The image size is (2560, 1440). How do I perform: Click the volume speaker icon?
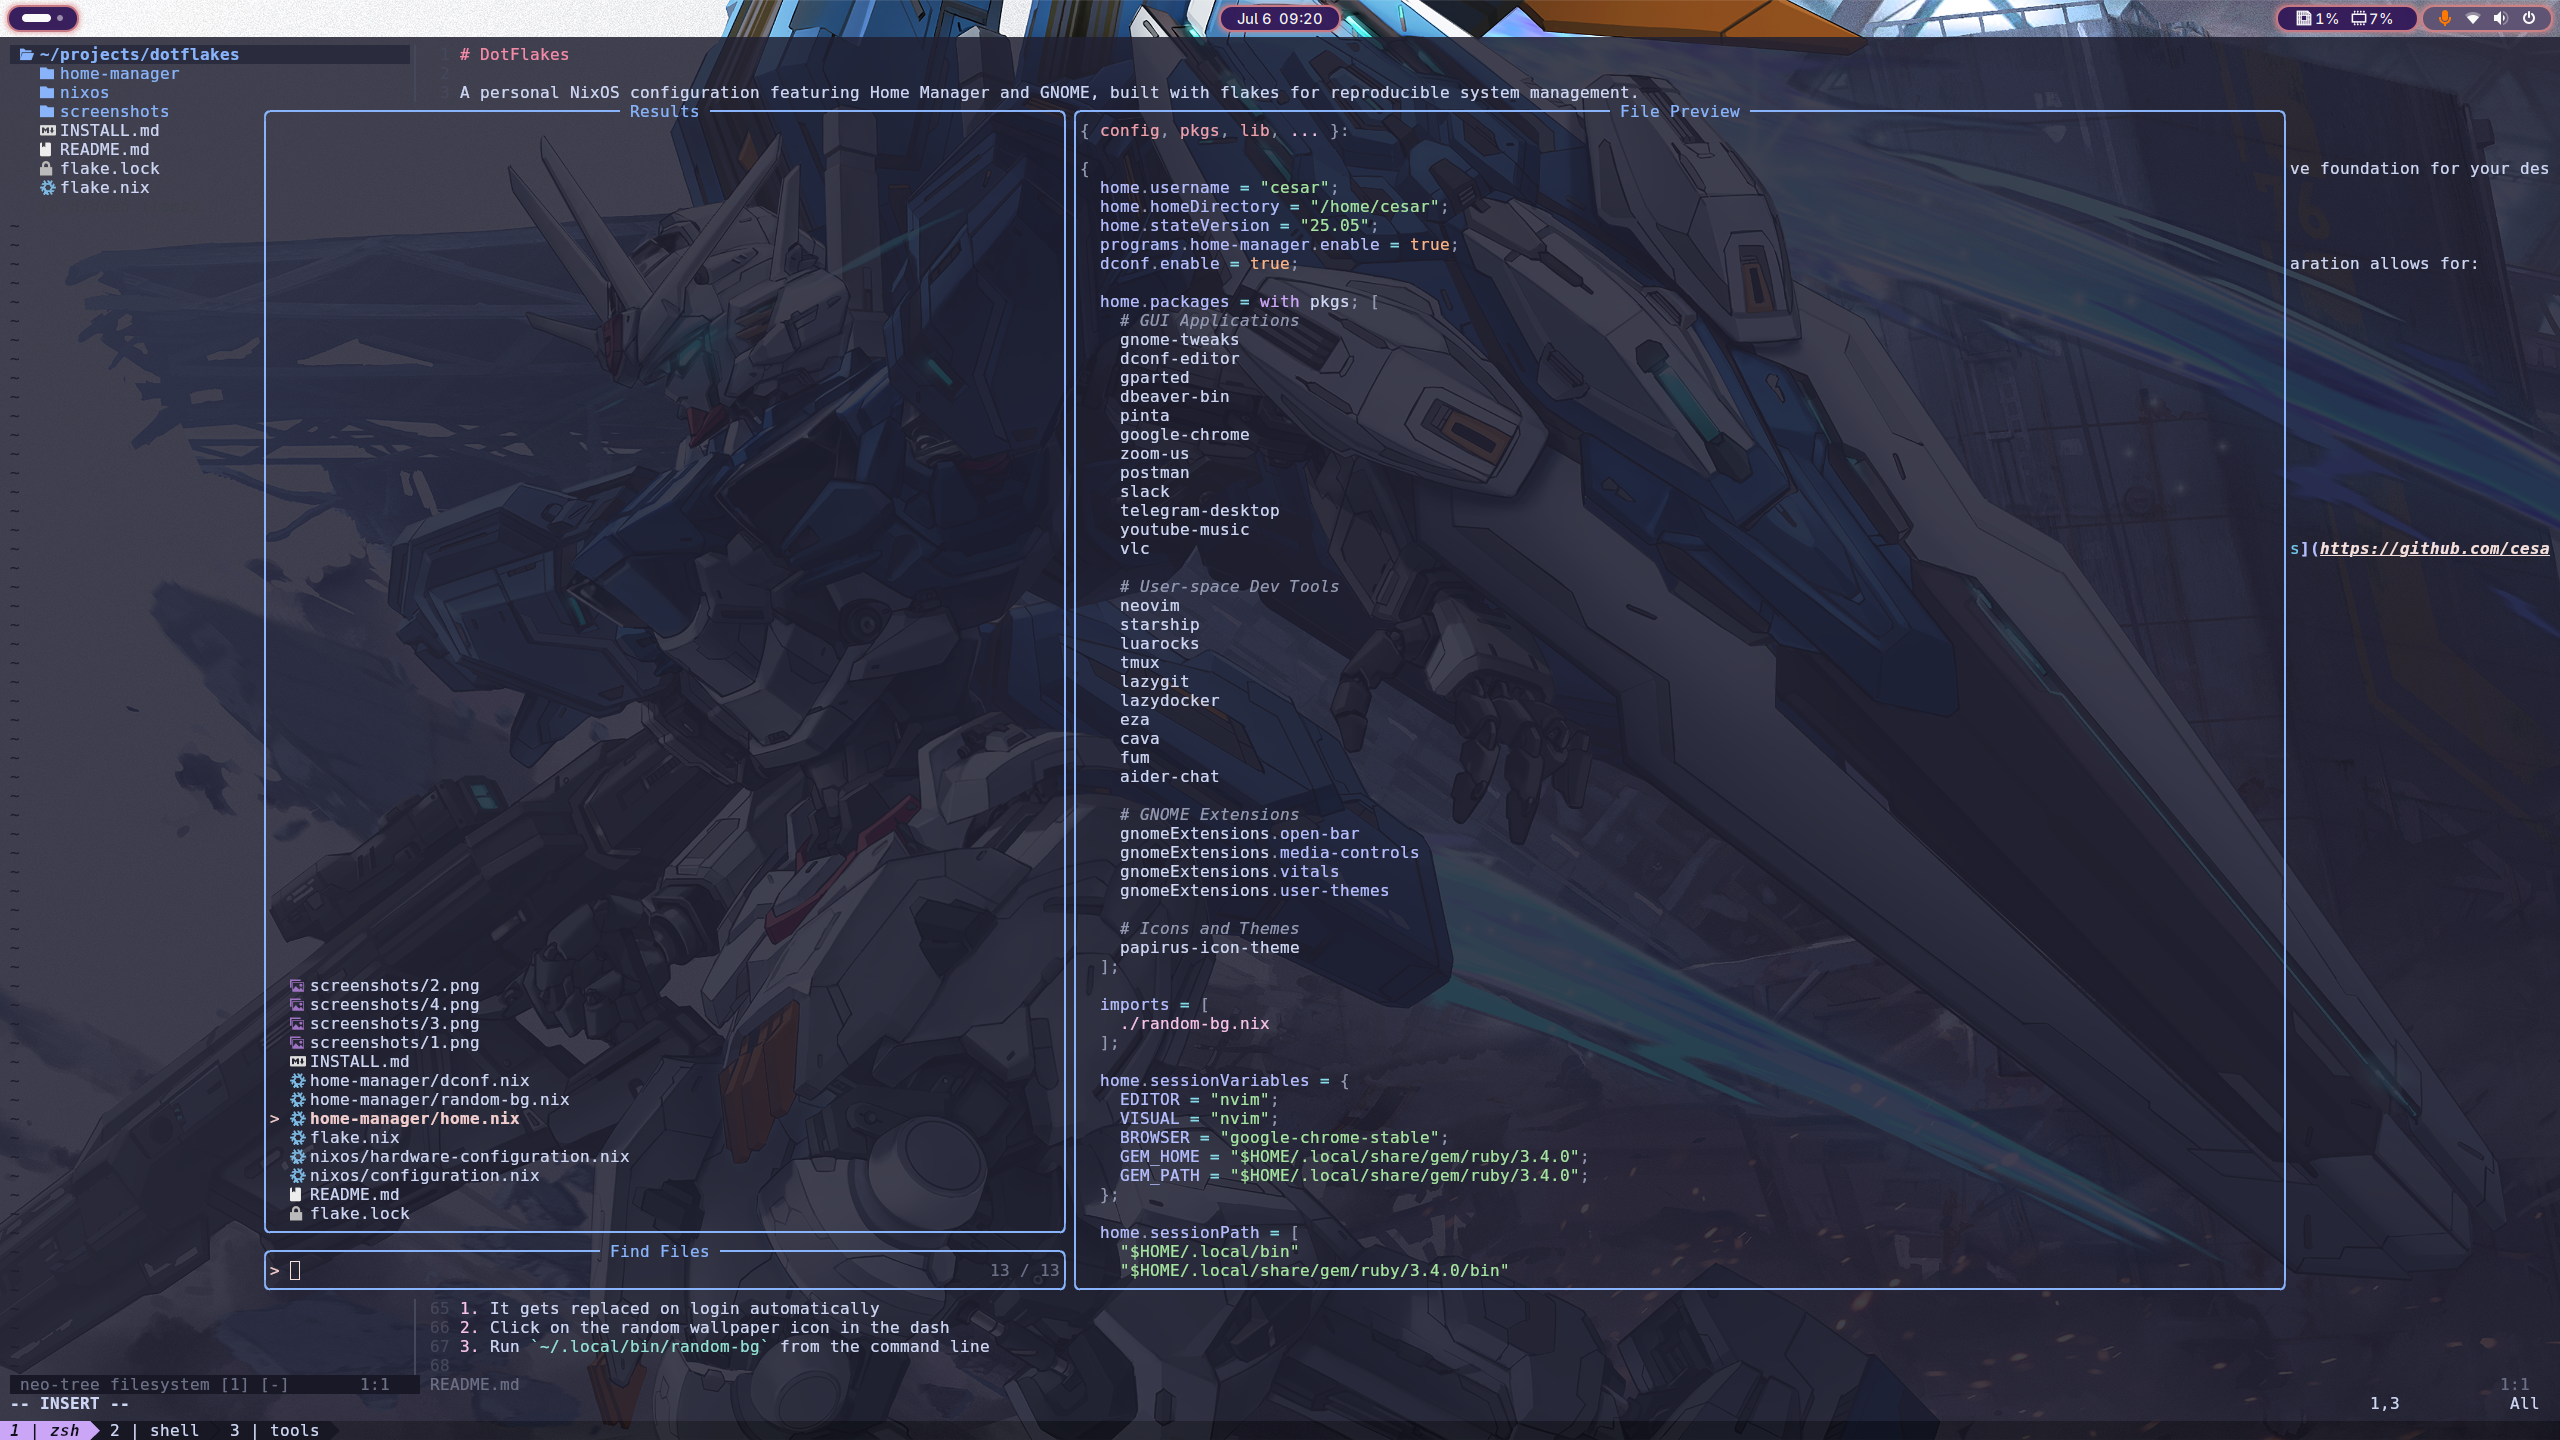(x=2500, y=18)
